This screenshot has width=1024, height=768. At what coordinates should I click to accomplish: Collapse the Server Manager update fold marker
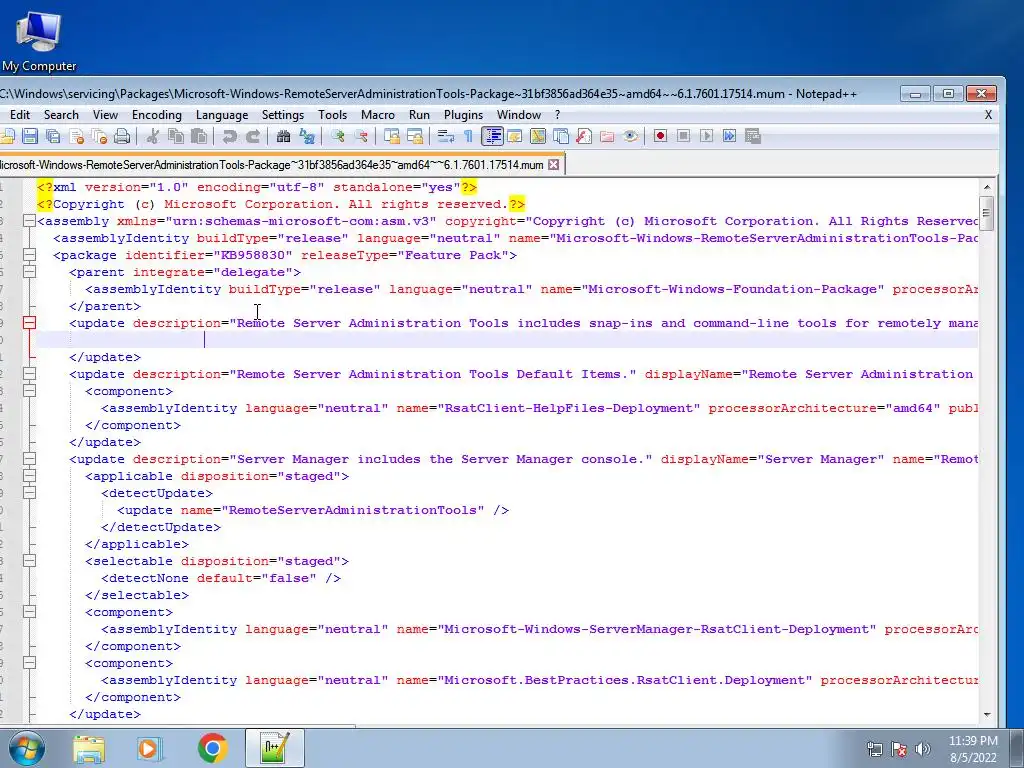pos(29,458)
